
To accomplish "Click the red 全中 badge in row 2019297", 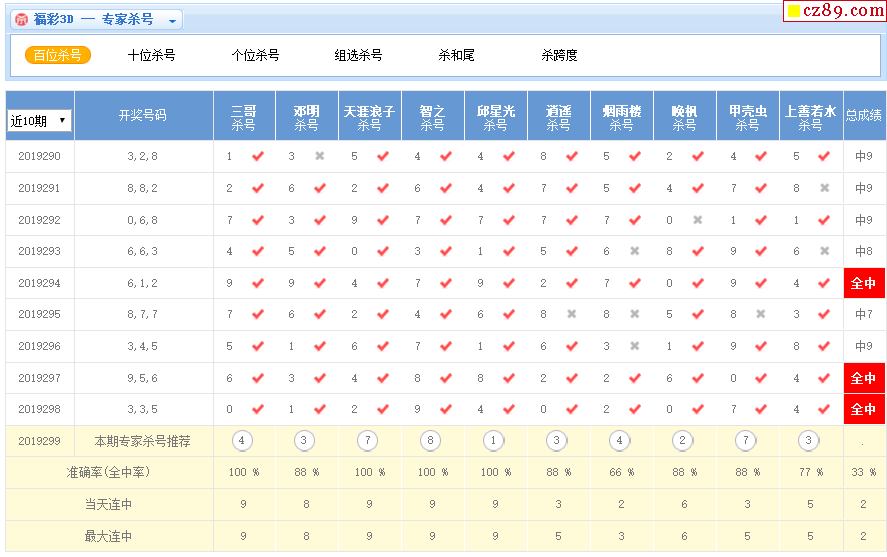I will click(864, 378).
